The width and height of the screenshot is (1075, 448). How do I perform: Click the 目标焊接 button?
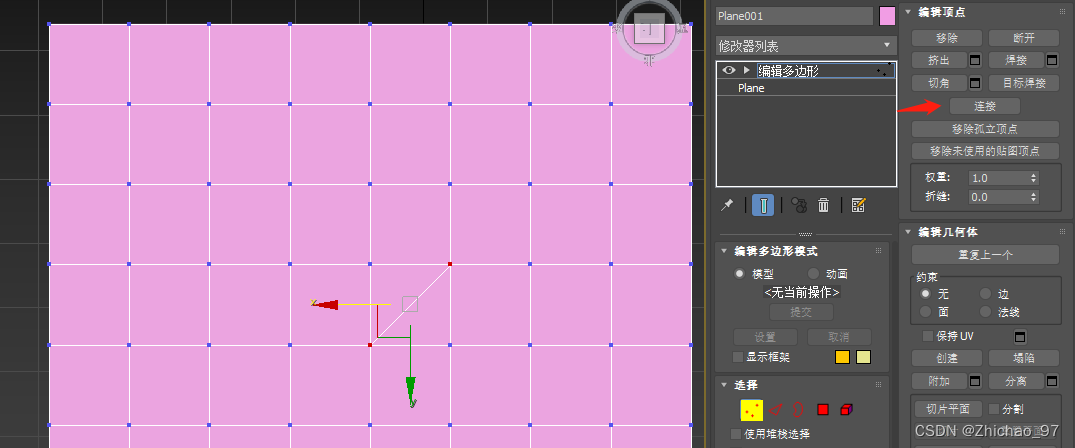1024,83
